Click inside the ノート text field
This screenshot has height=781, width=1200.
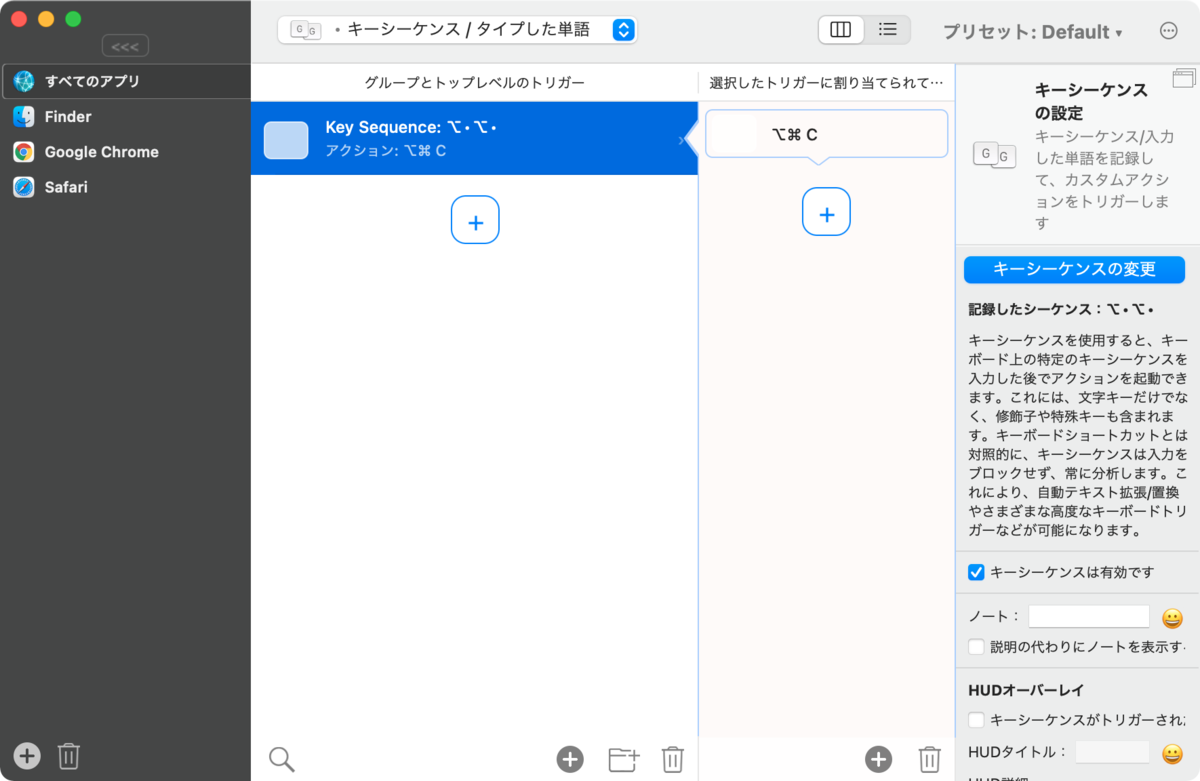(x=1088, y=616)
